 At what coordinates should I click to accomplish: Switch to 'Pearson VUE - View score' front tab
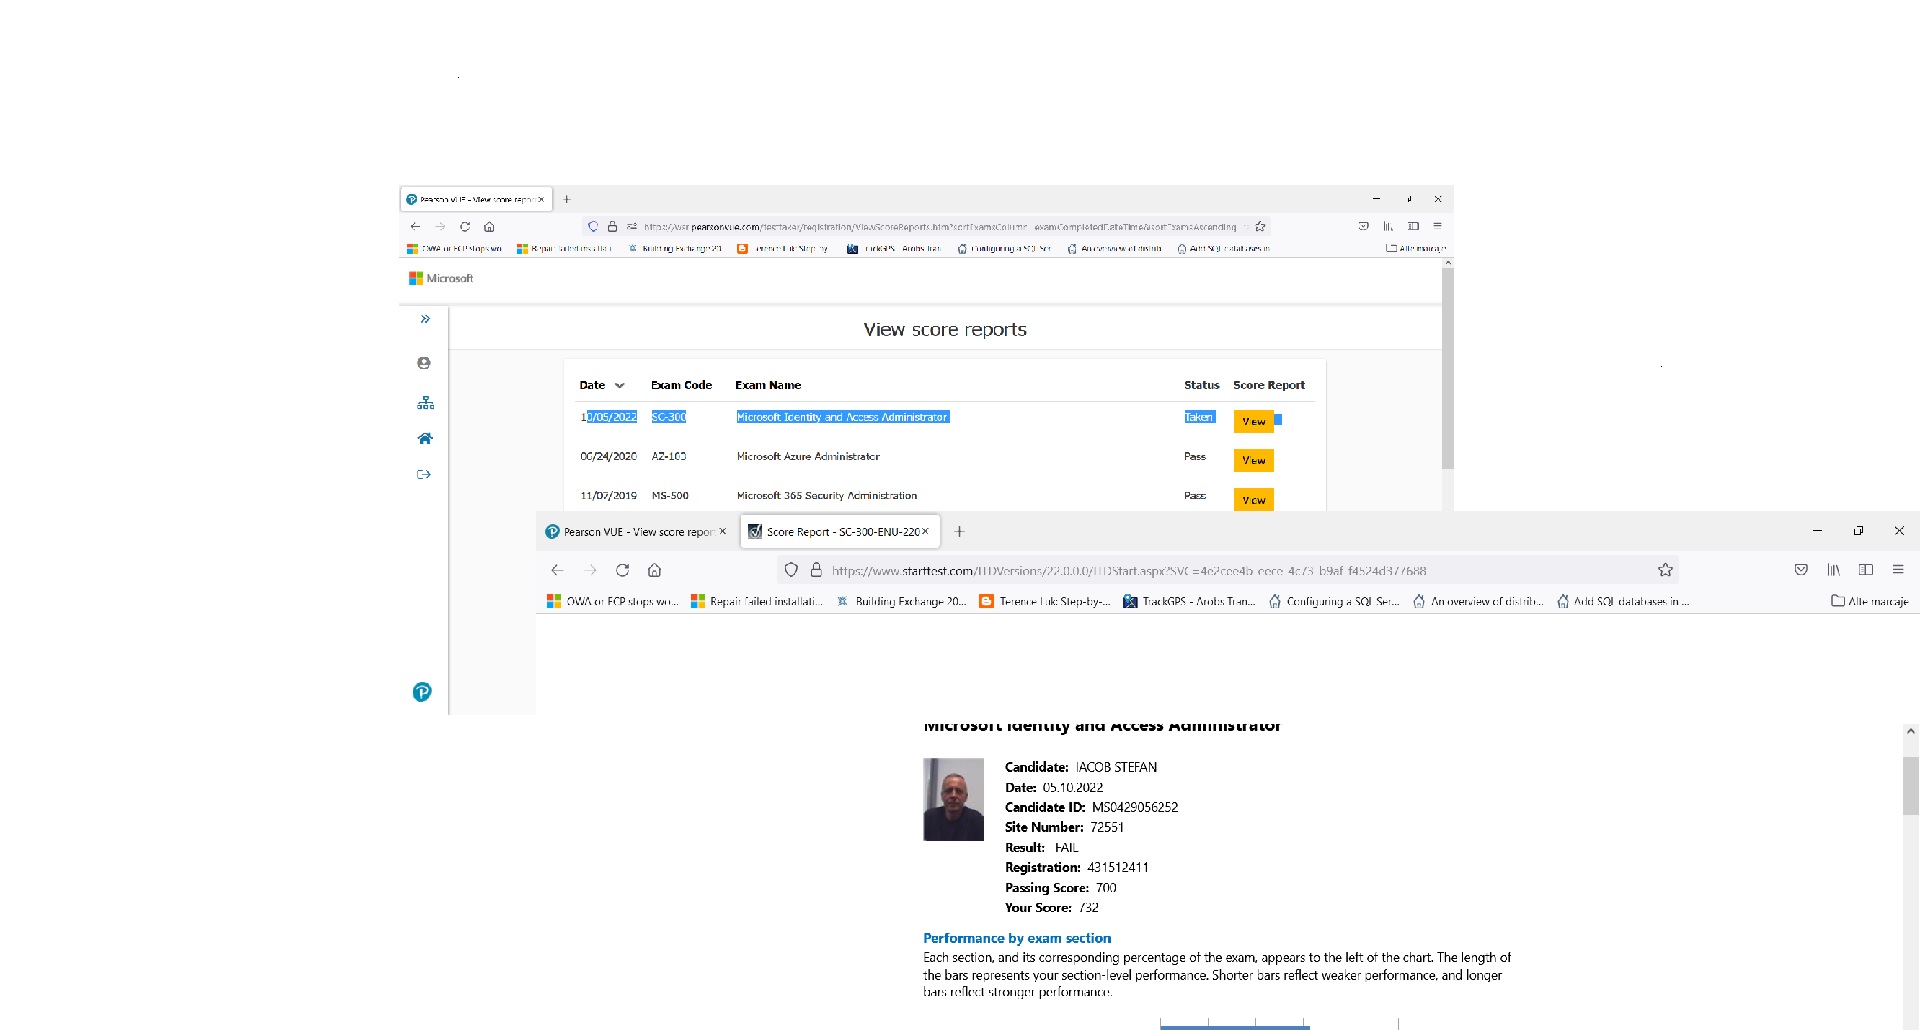pos(636,532)
